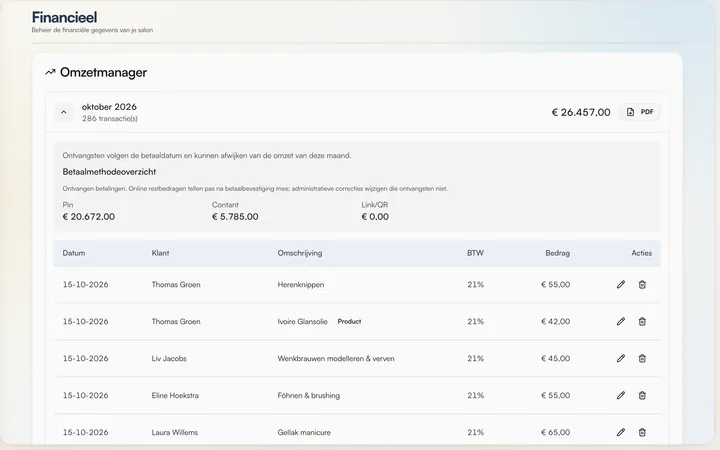
Task: Click the Betaalmethodeoverzicht heading
Action: [x=109, y=172]
